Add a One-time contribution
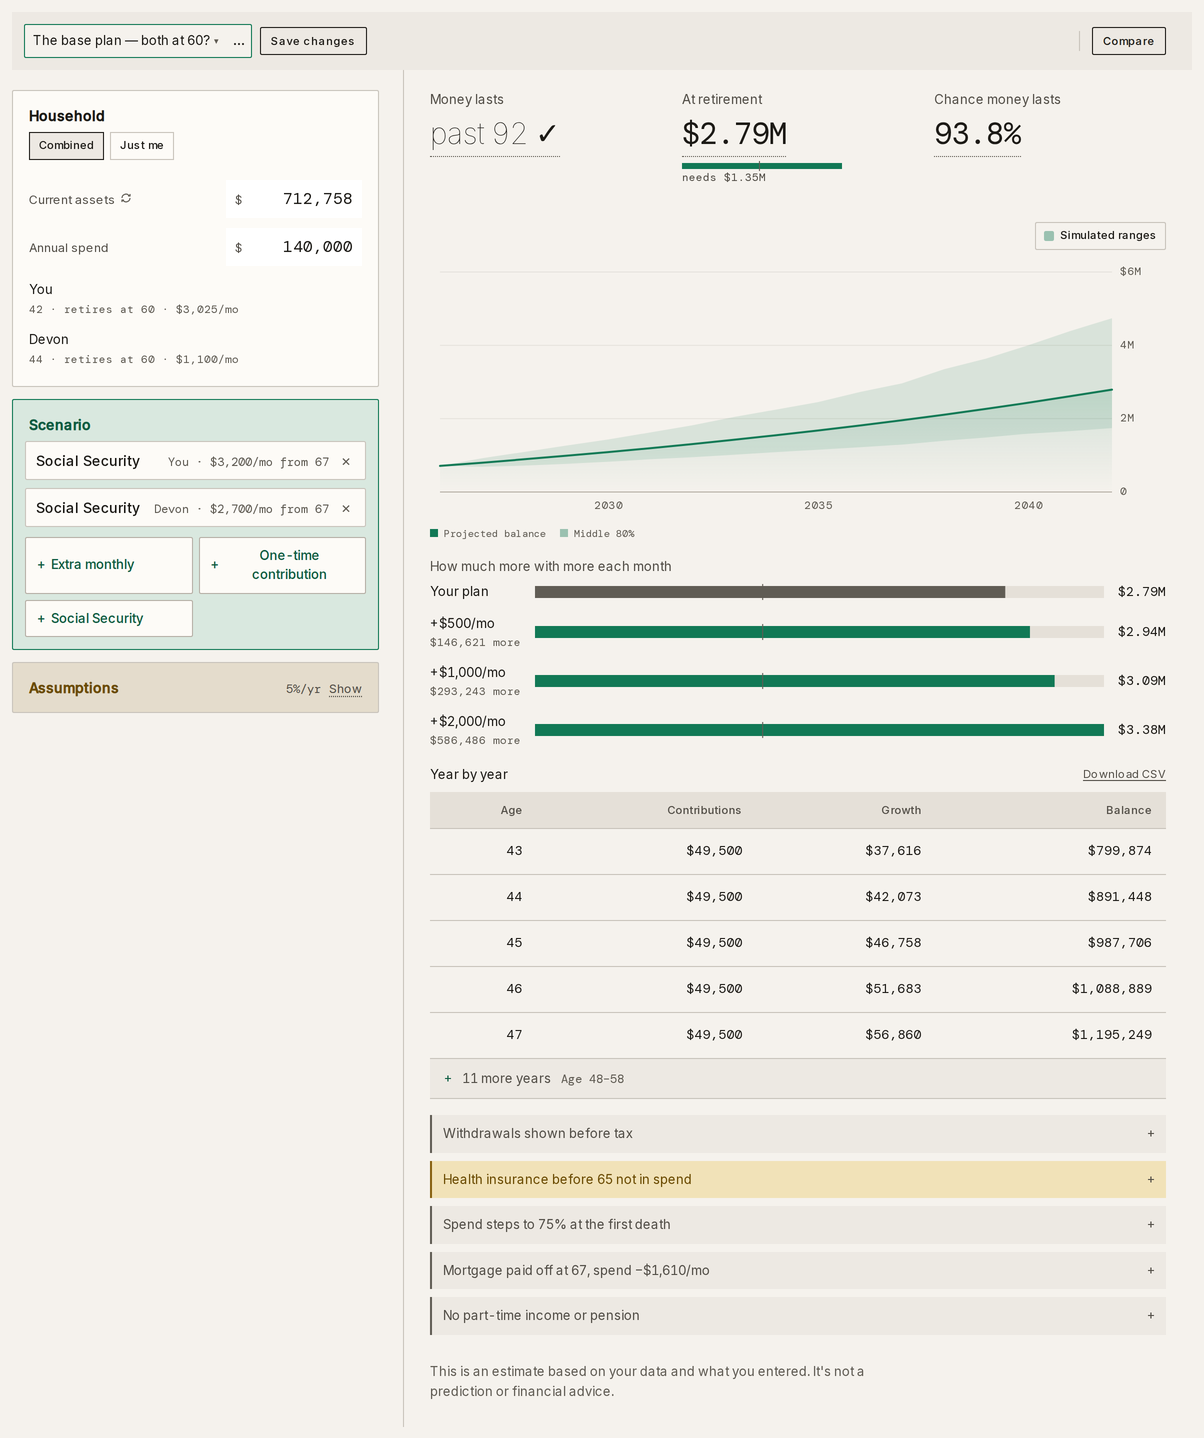This screenshot has width=1204, height=1438. [282, 565]
